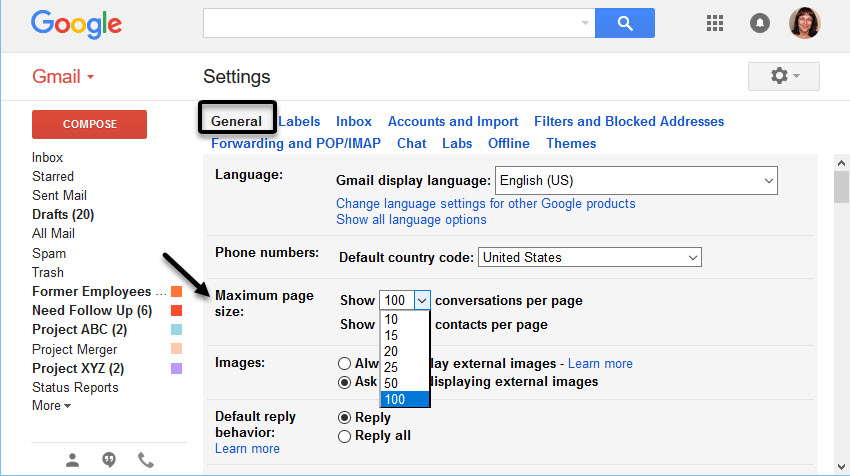Switch to the Labs tab
The width and height of the screenshot is (850, 476).
coord(457,143)
